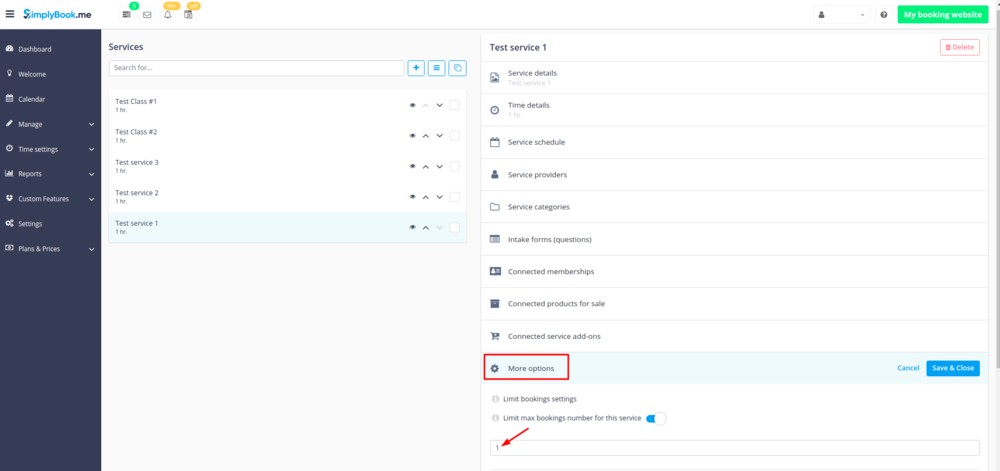Click the Search for services field

tap(257, 68)
